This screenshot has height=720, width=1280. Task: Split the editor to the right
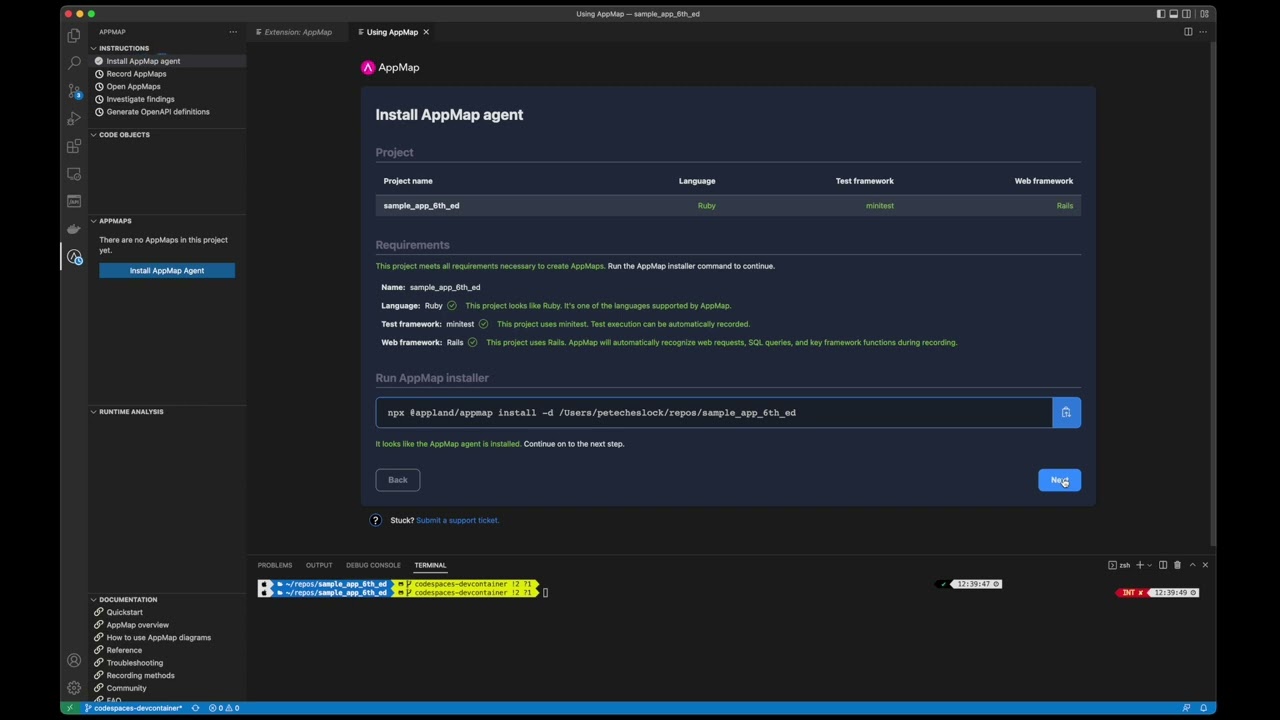[1188, 32]
